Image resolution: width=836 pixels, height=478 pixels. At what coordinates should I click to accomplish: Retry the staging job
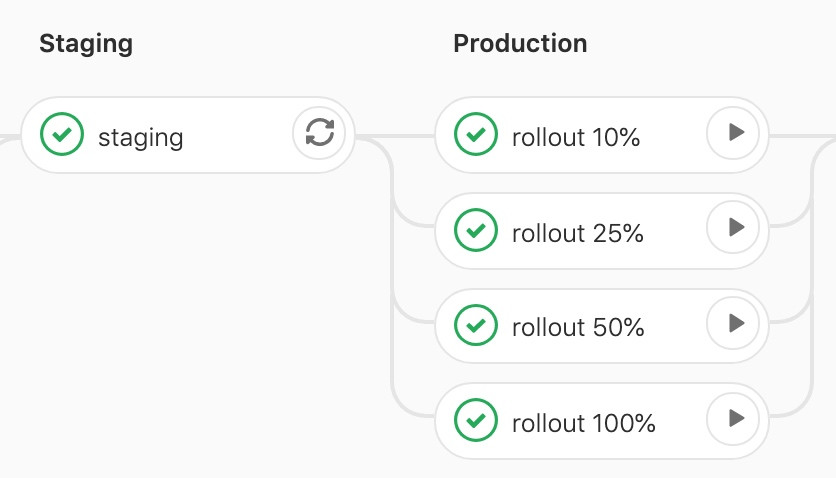click(x=319, y=133)
